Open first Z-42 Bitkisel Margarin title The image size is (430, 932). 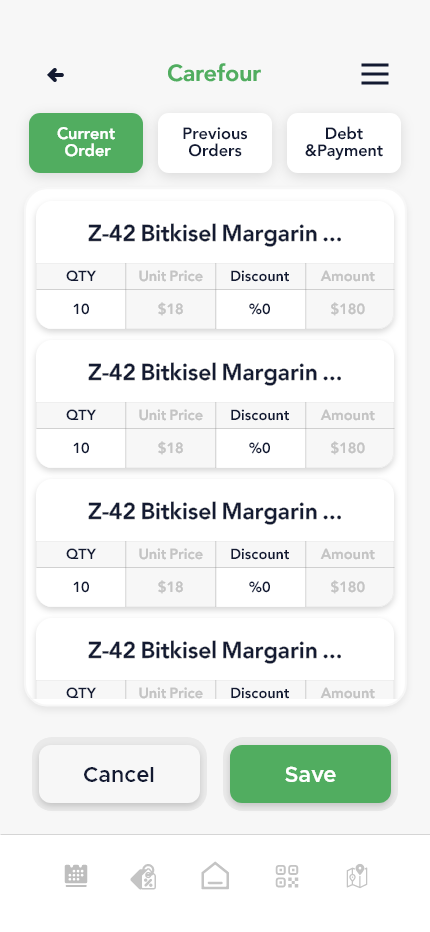point(215,234)
